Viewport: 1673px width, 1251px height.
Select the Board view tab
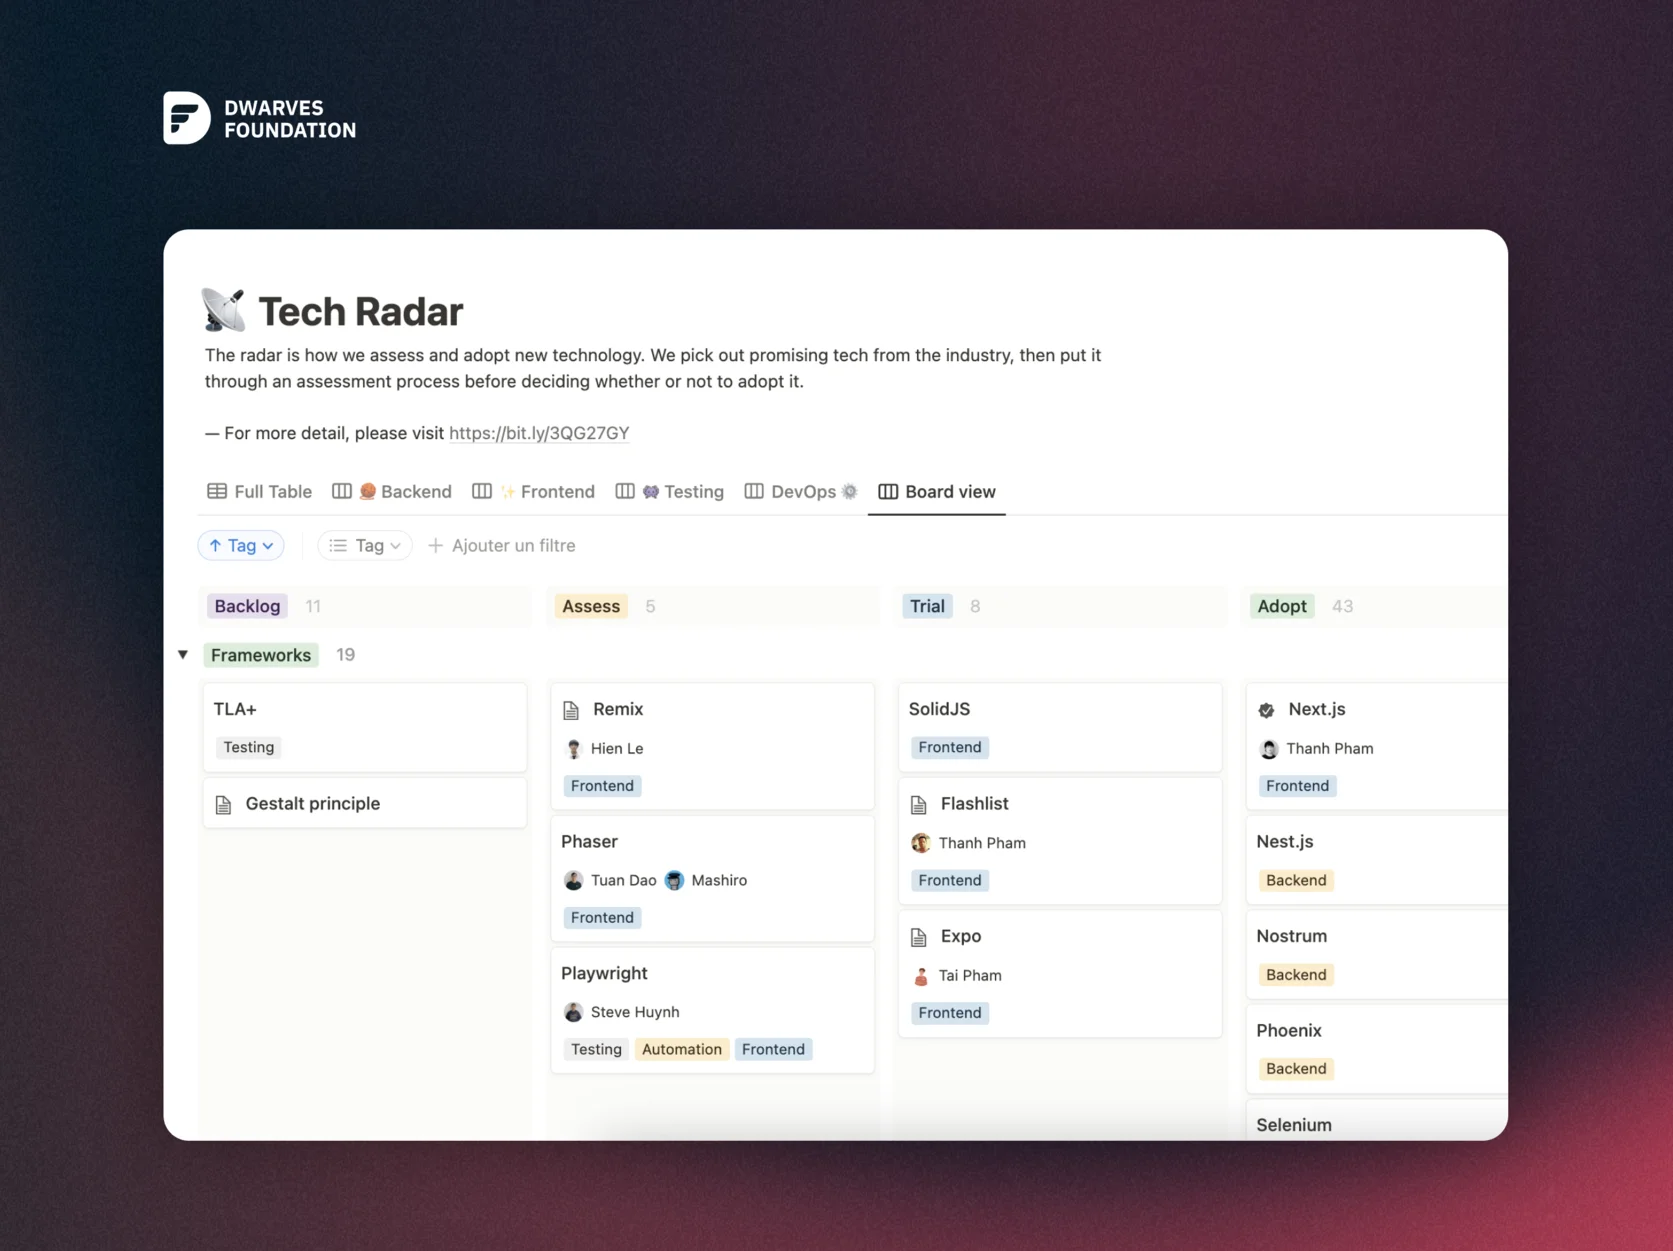pos(937,491)
